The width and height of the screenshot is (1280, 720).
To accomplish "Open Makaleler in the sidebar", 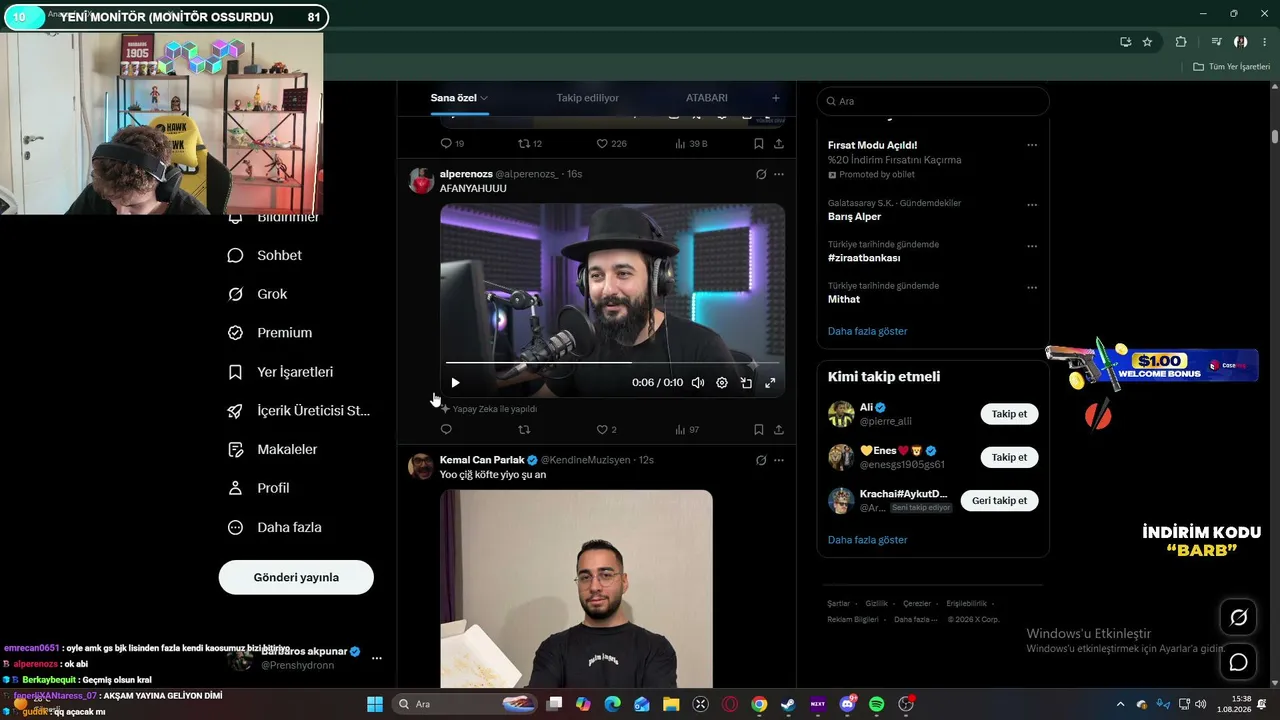I will pyautogui.click(x=273, y=450).
